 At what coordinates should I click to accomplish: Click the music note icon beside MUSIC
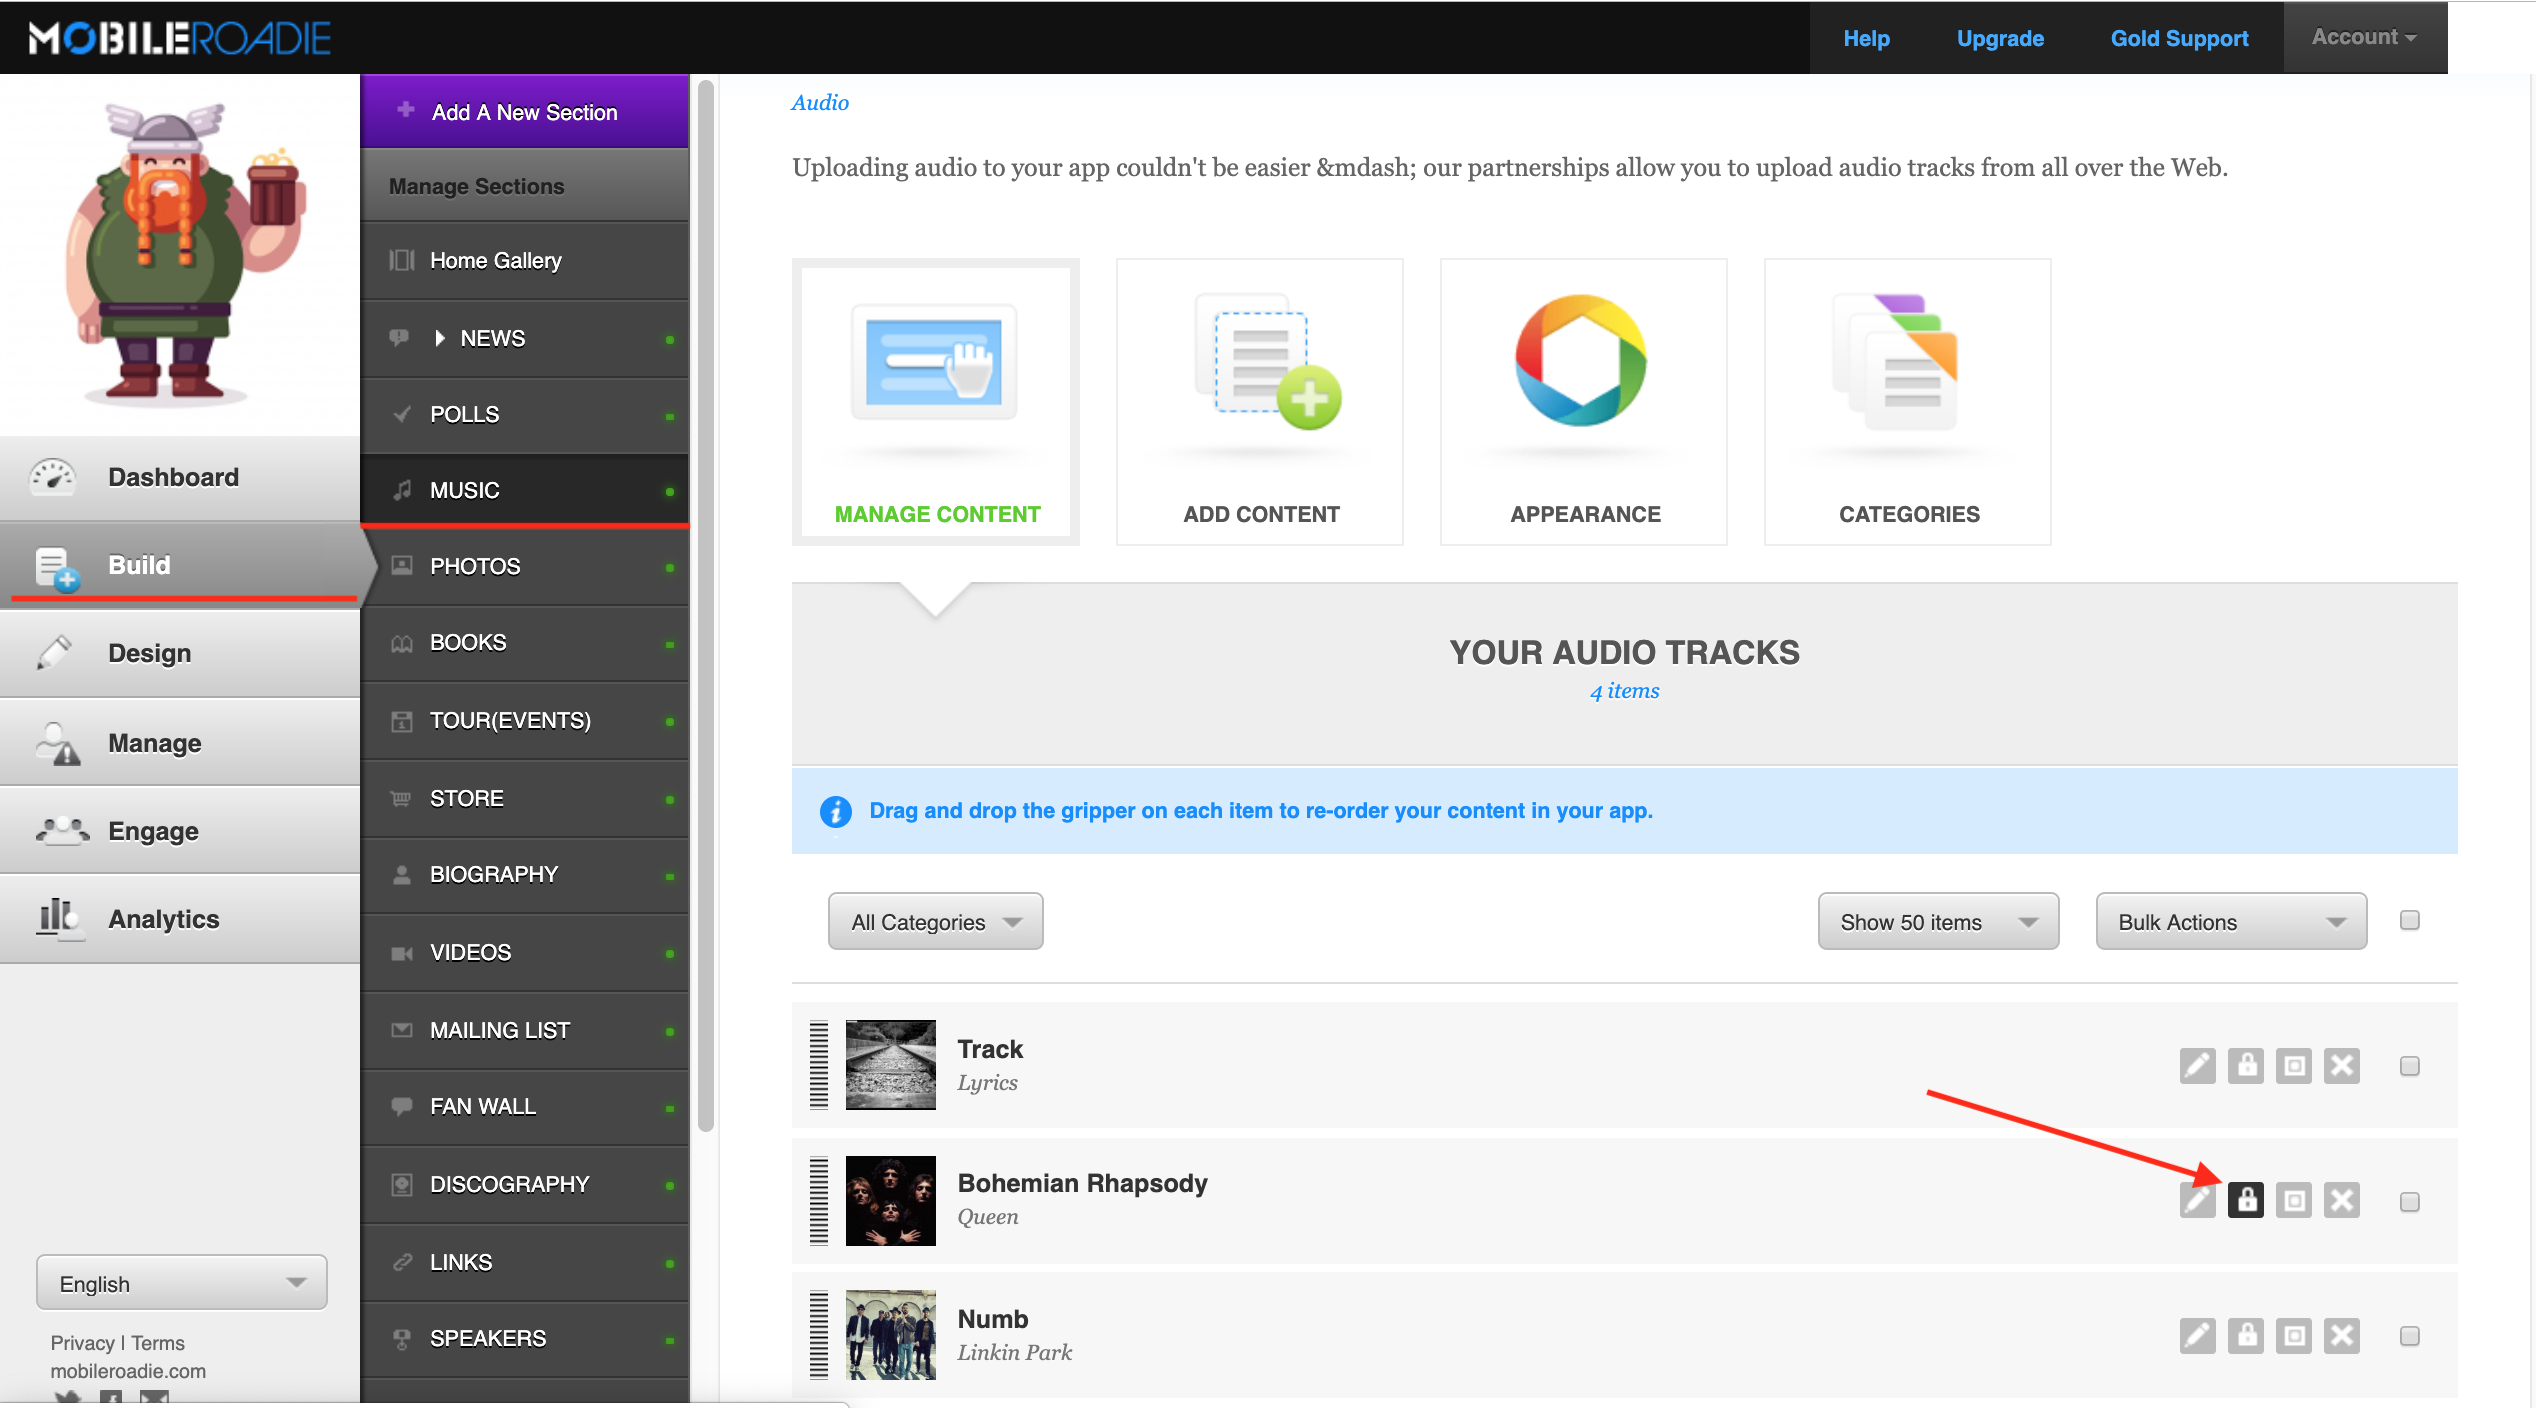coord(402,490)
